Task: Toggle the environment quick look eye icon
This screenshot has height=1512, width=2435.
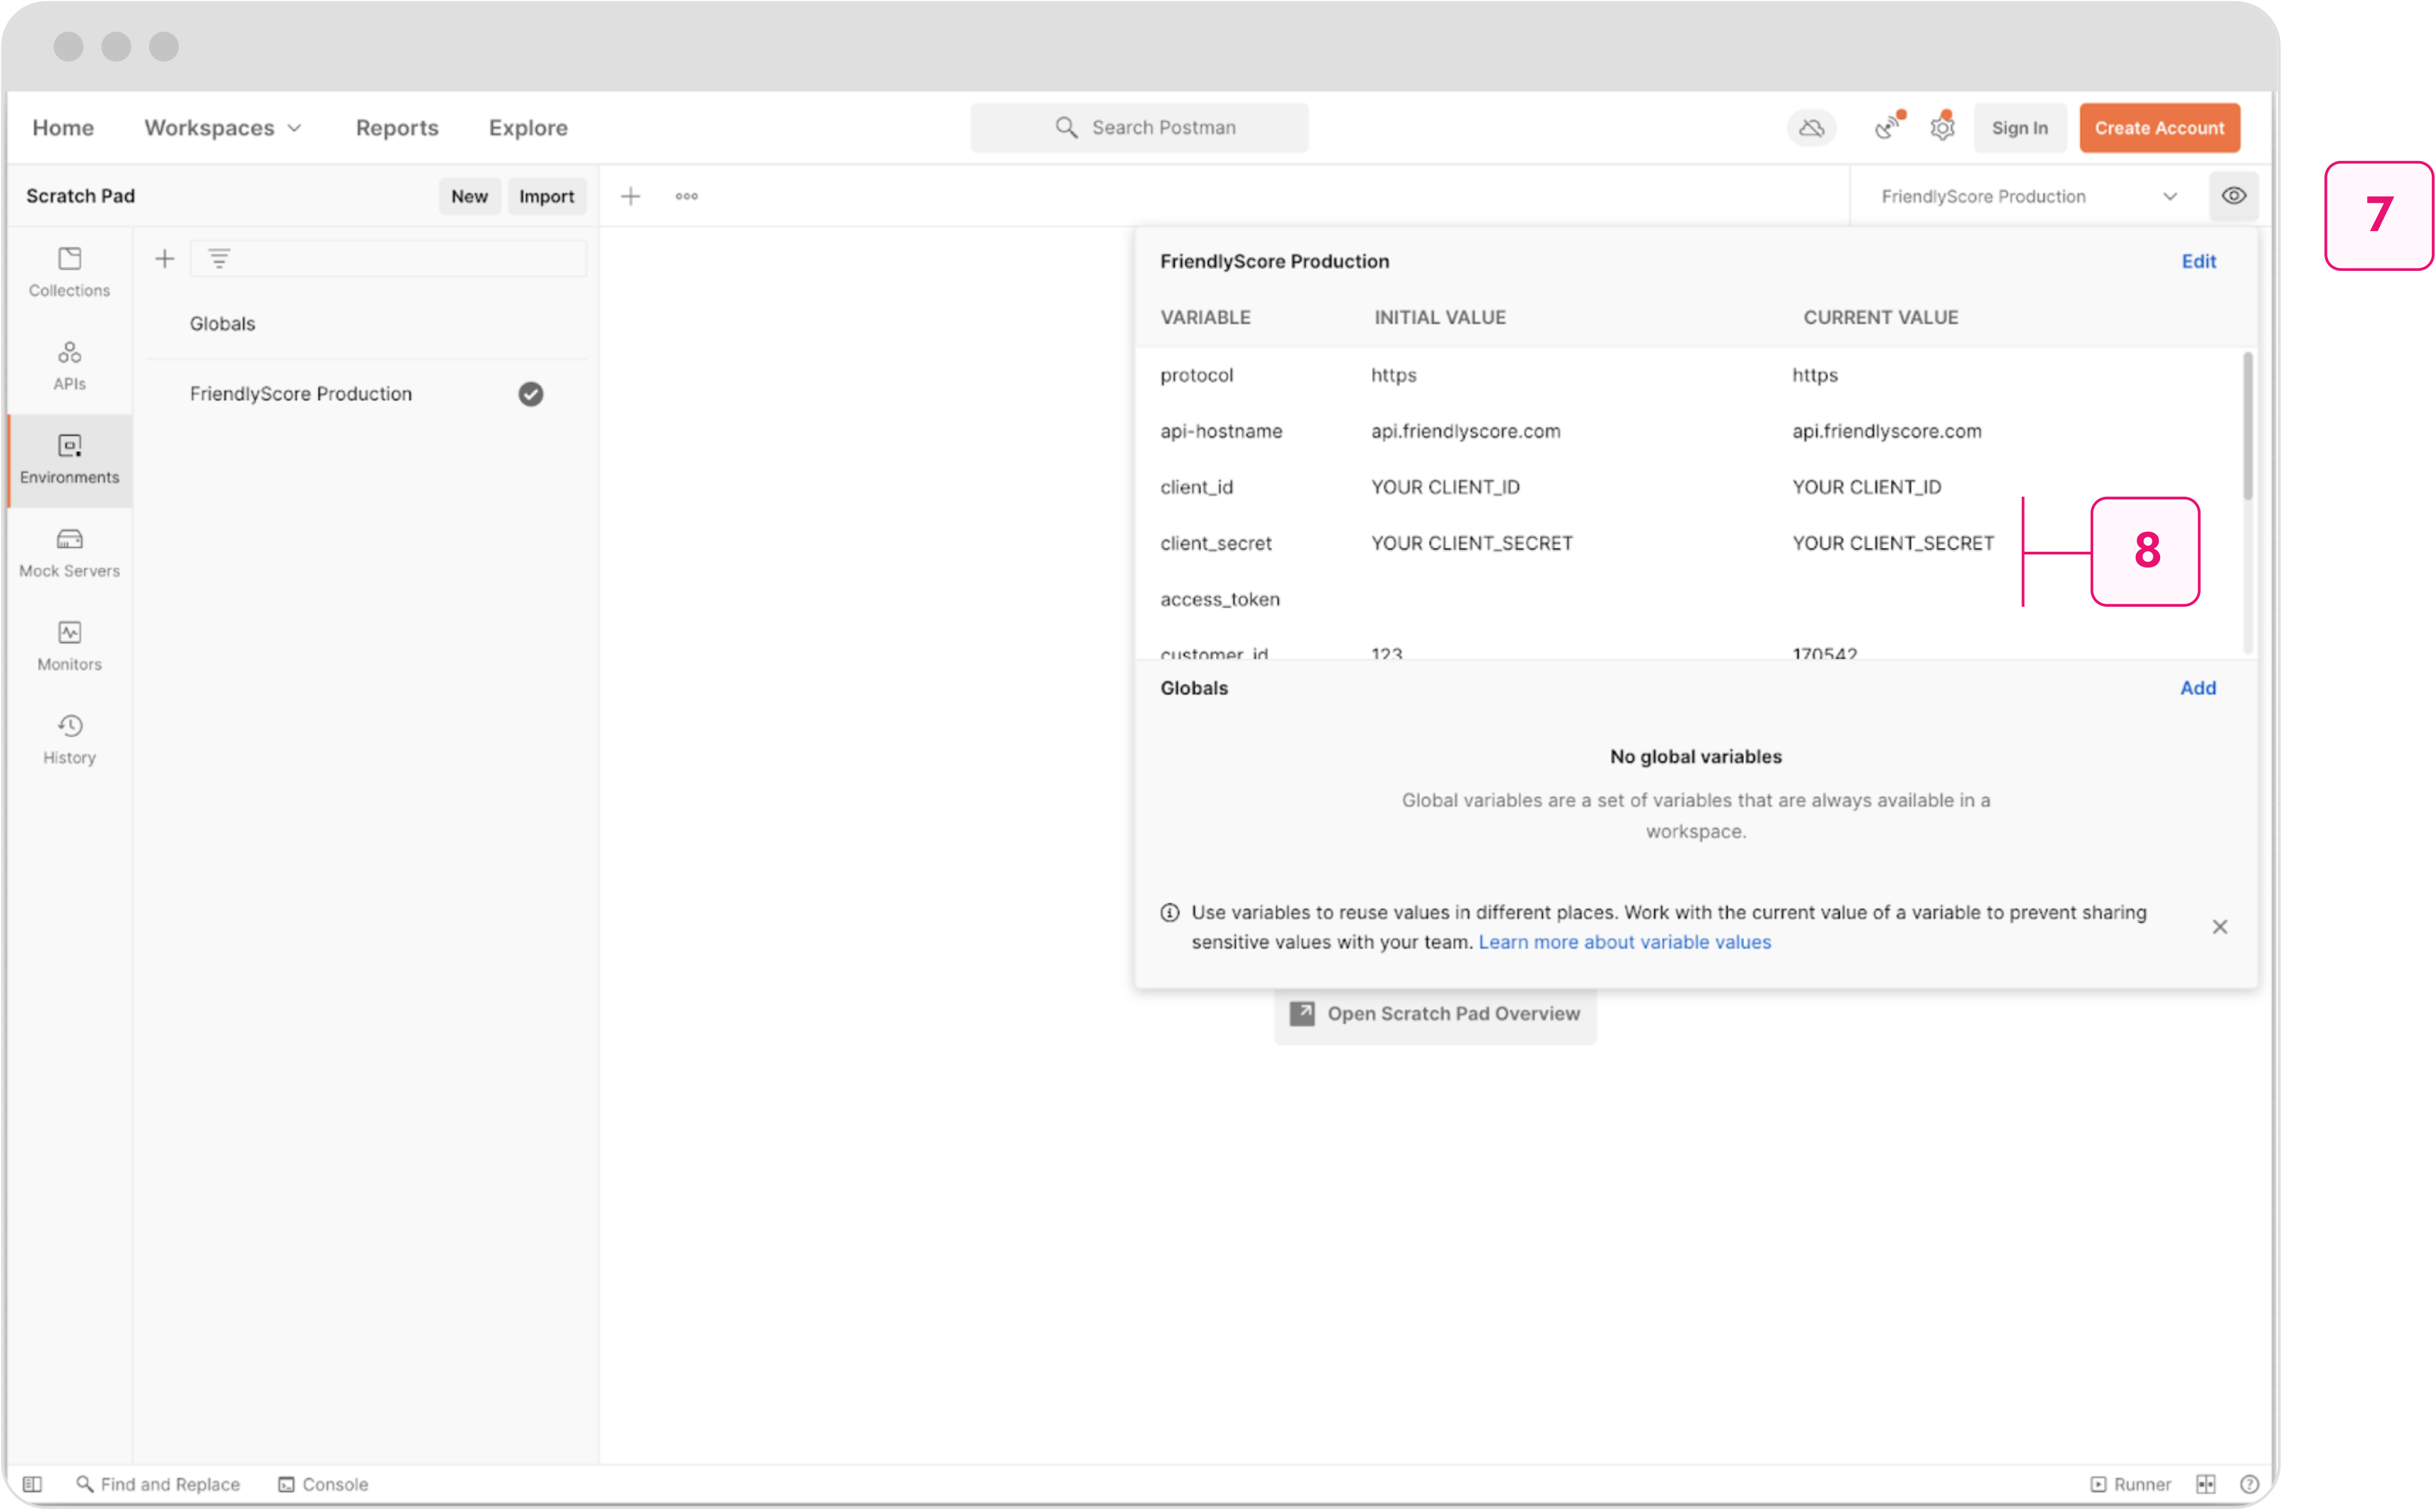Action: [2234, 196]
